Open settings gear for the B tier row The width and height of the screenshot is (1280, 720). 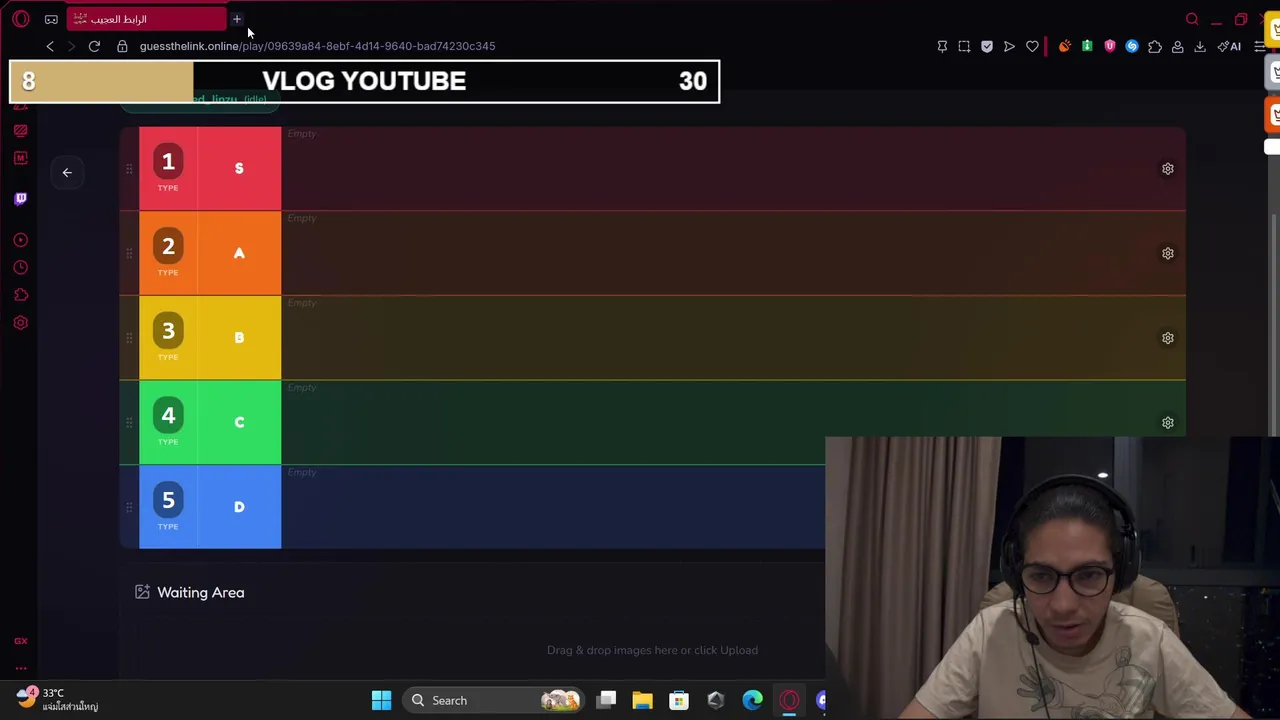coord(1167,338)
